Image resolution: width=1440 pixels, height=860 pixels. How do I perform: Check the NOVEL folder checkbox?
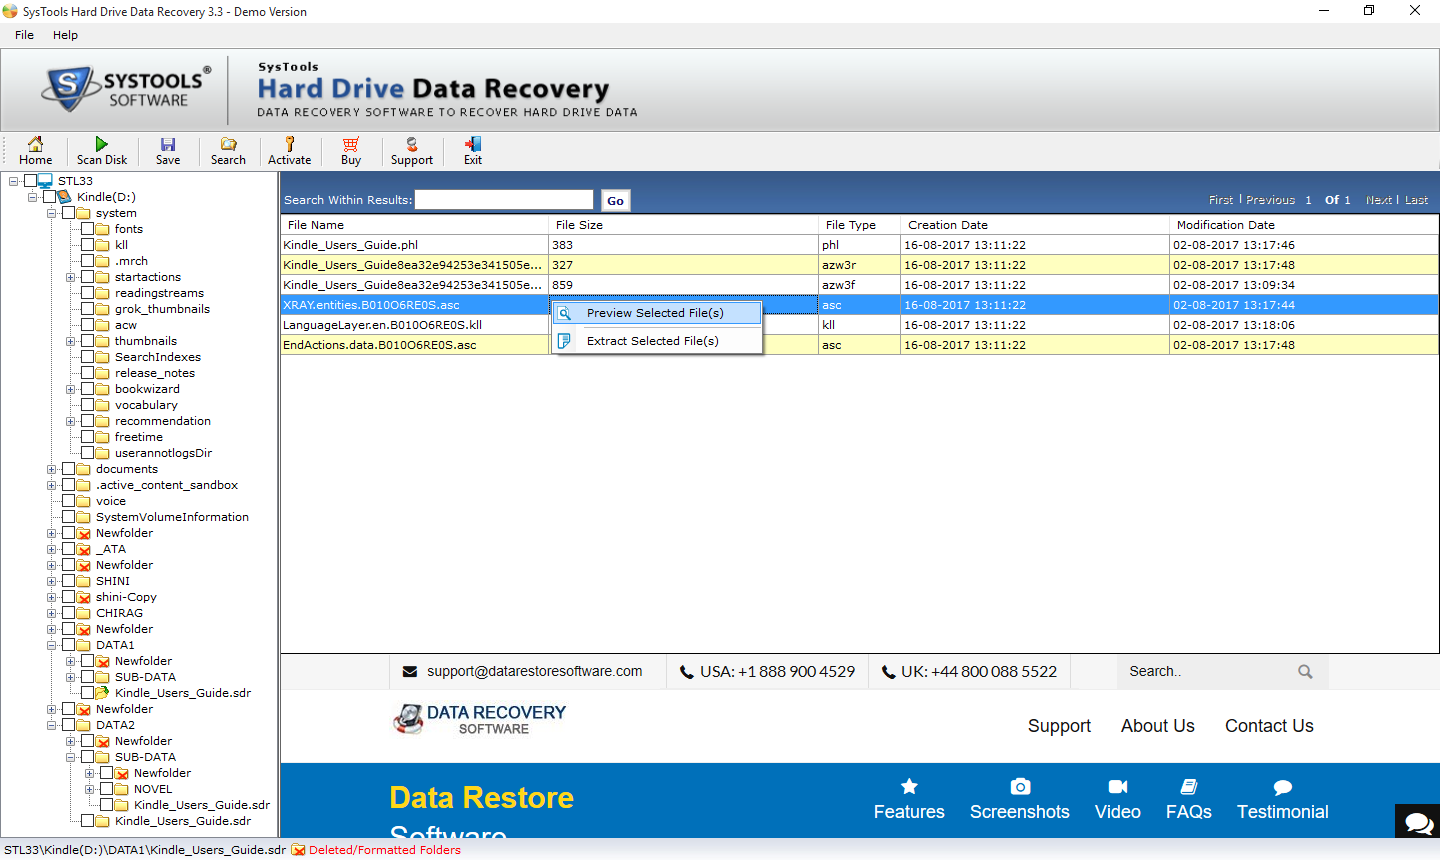[106, 789]
